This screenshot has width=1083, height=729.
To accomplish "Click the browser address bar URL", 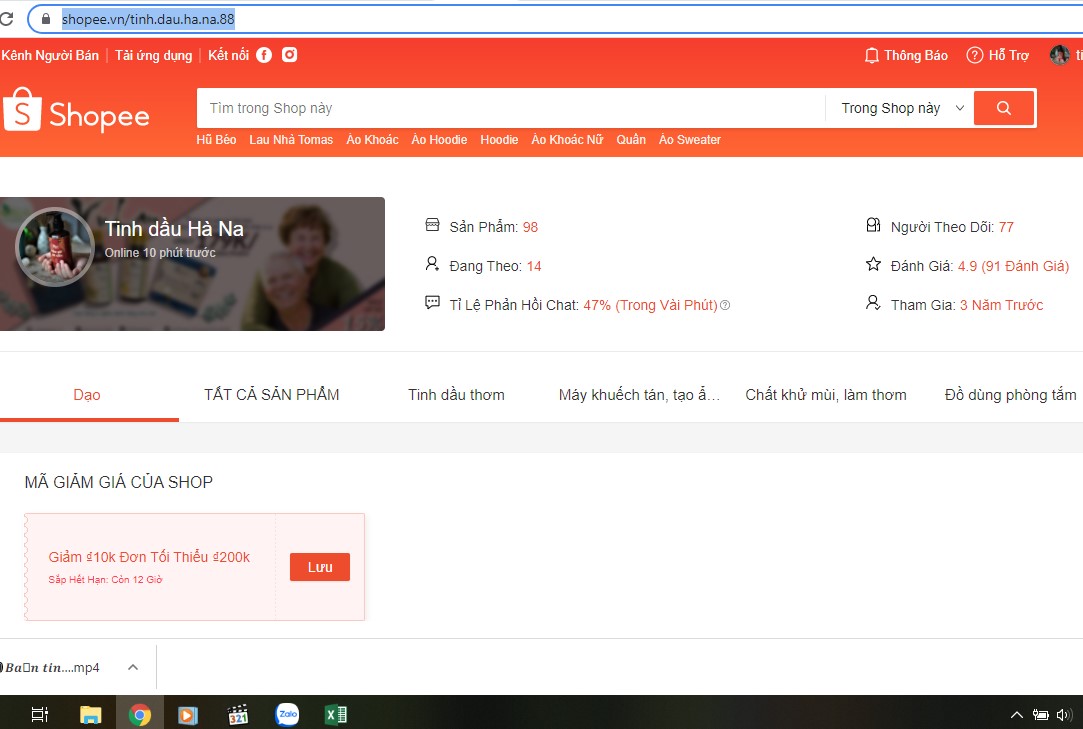I will [148, 19].
